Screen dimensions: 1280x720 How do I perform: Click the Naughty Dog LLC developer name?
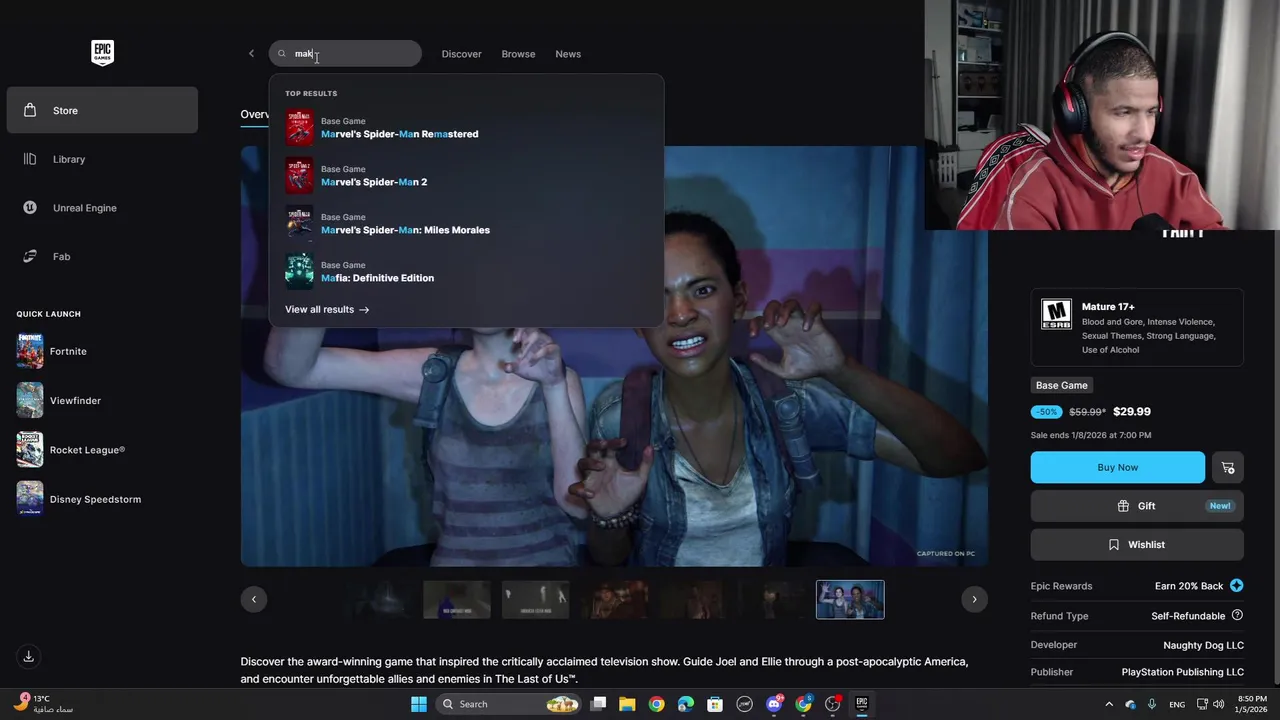click(1204, 646)
